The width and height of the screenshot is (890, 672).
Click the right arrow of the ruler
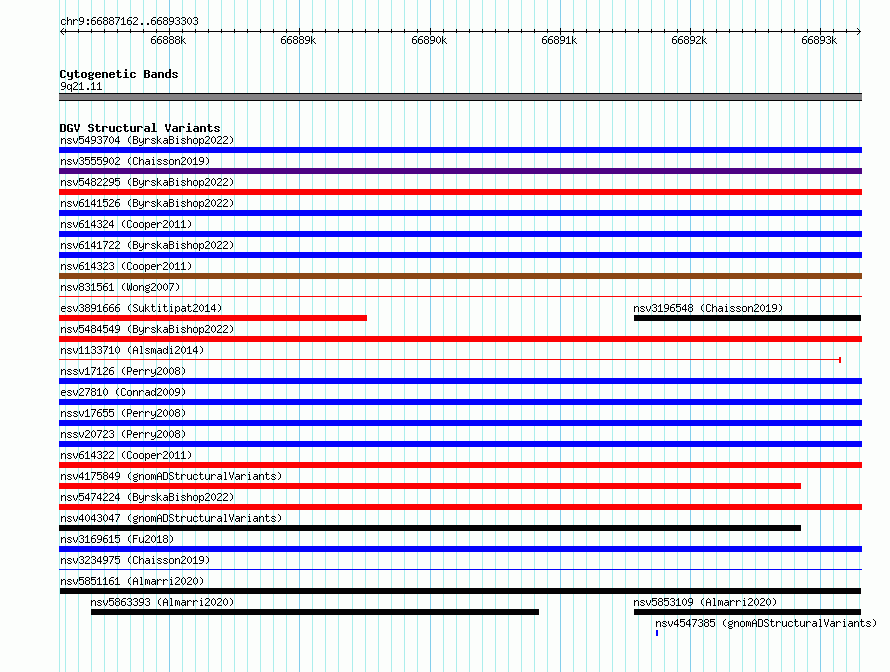point(858,31)
